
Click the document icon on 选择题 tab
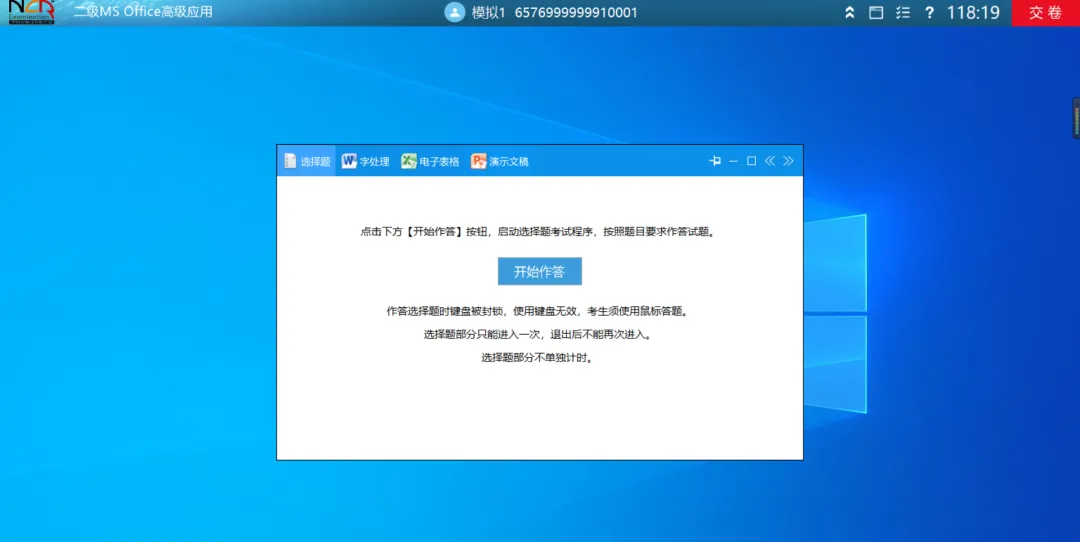[290, 161]
